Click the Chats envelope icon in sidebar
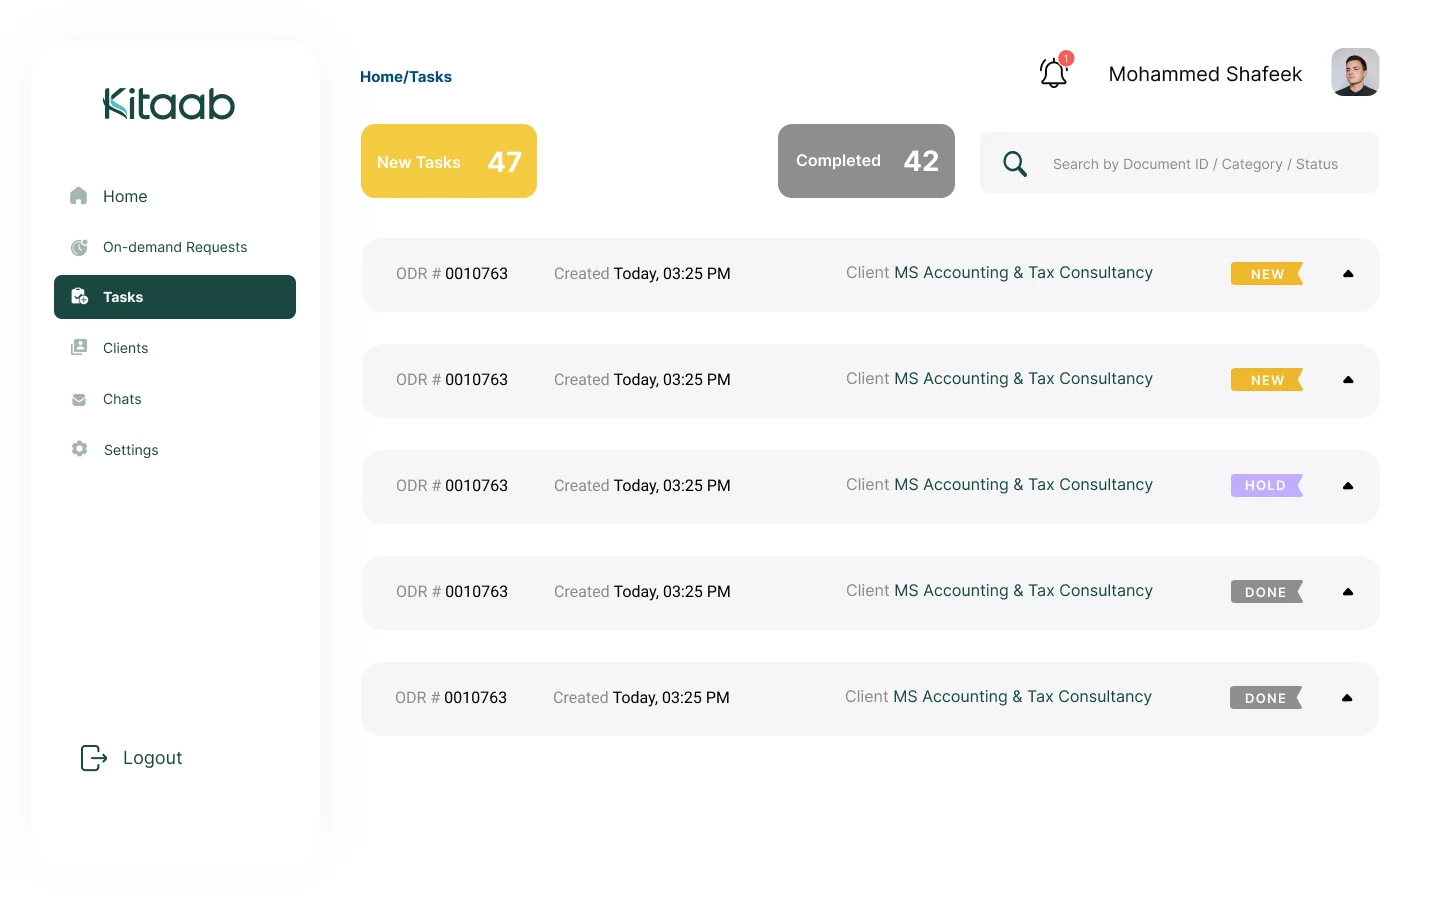Screen dimensions: 1440x900 tap(79, 399)
